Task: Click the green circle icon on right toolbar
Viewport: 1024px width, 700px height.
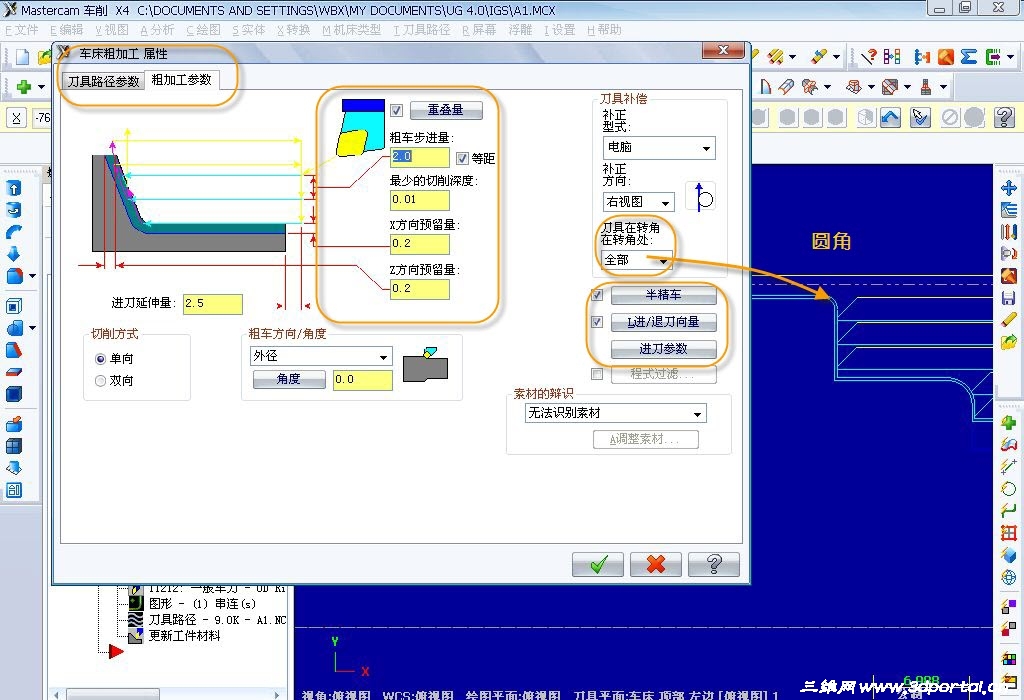Action: [x=1008, y=489]
